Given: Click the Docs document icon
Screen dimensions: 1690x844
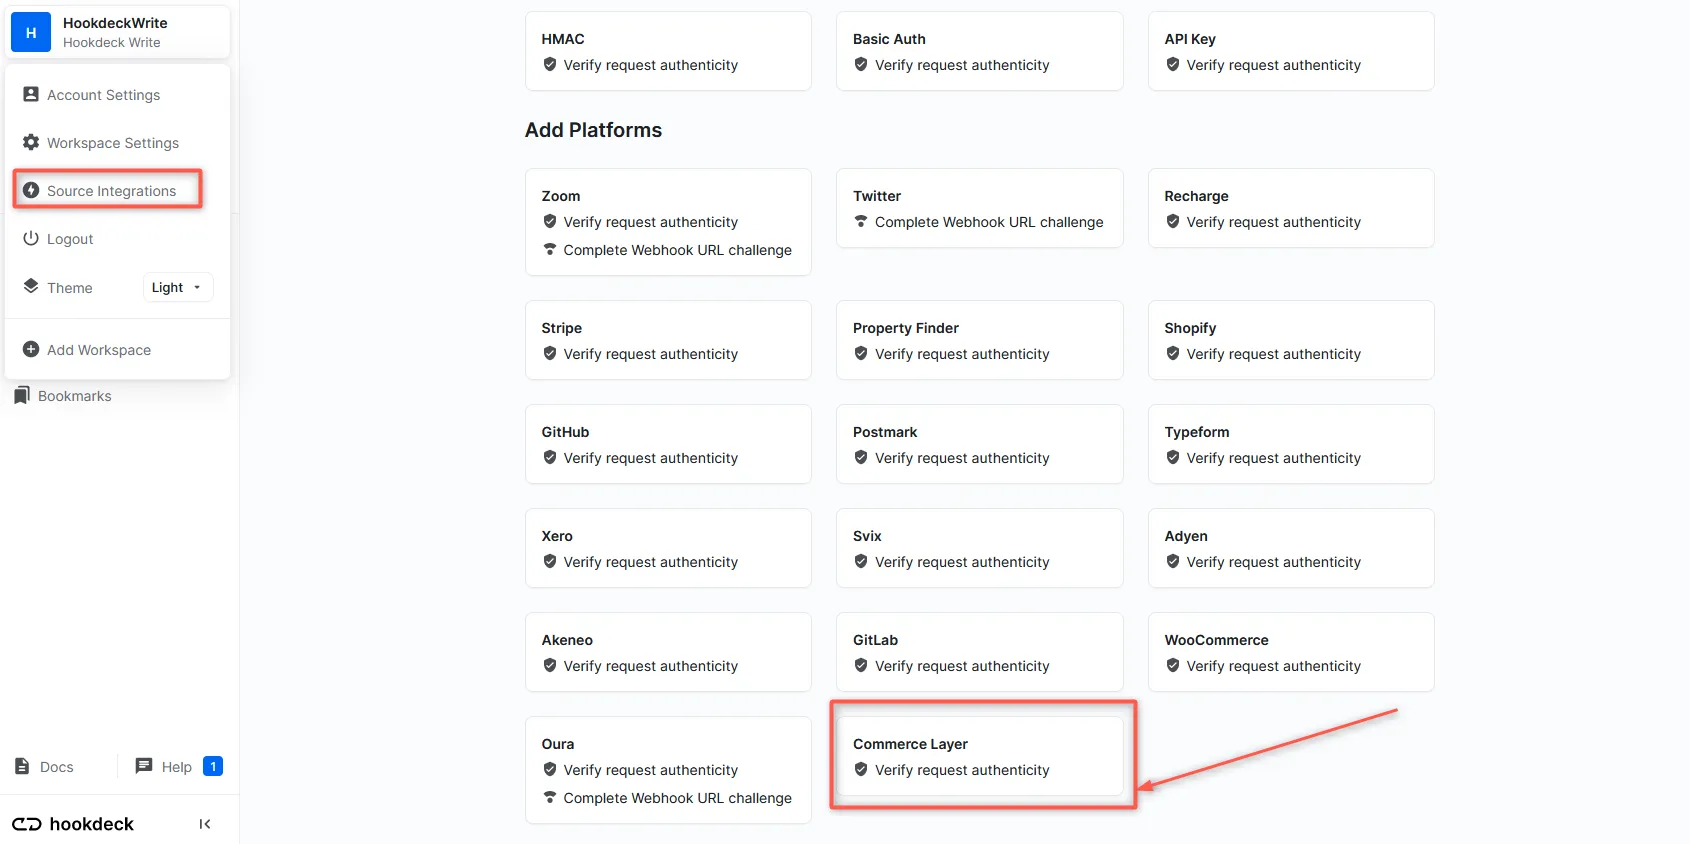Looking at the screenshot, I should [22, 766].
